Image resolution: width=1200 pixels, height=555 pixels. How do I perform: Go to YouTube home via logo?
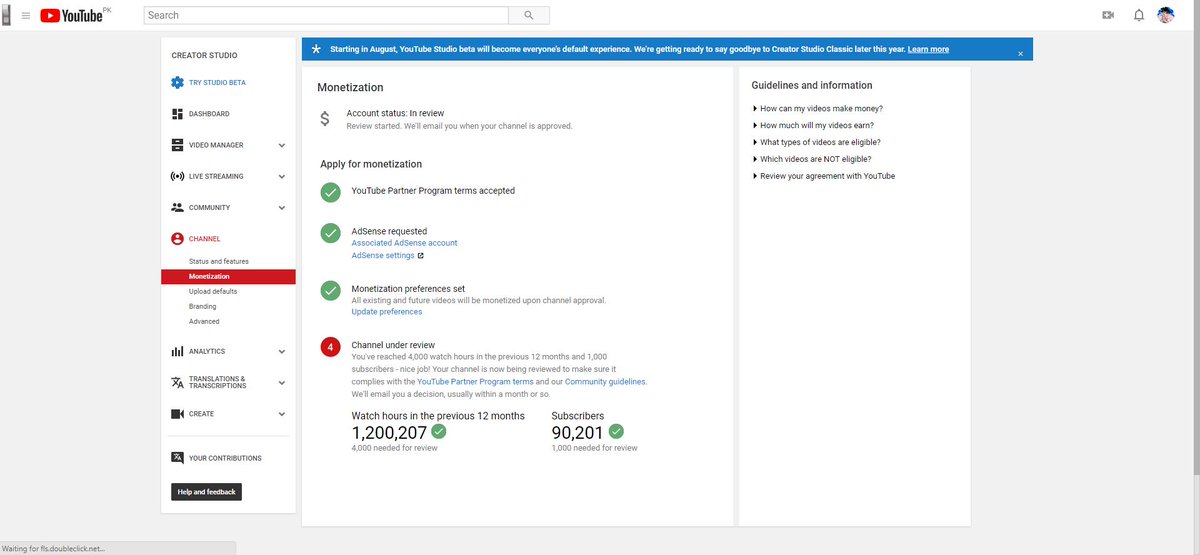pos(72,16)
